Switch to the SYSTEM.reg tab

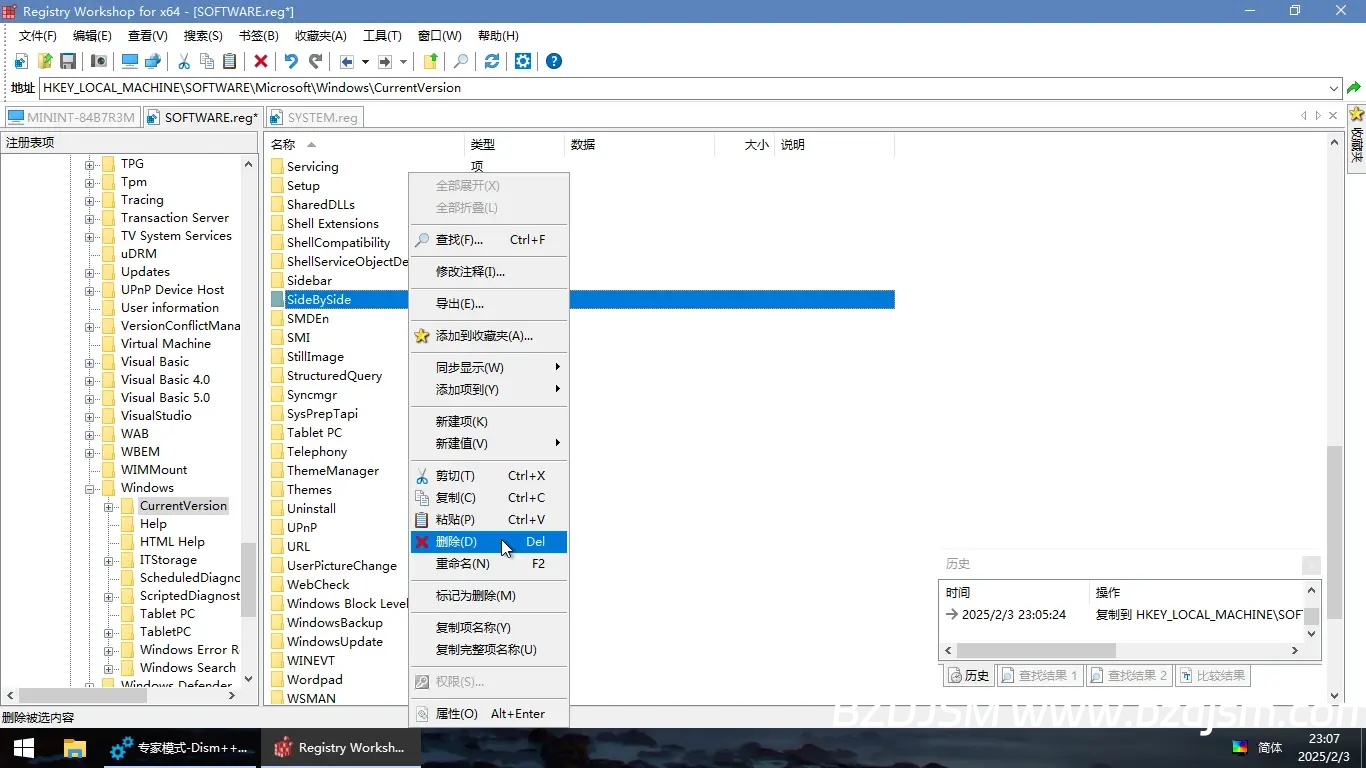pos(315,117)
